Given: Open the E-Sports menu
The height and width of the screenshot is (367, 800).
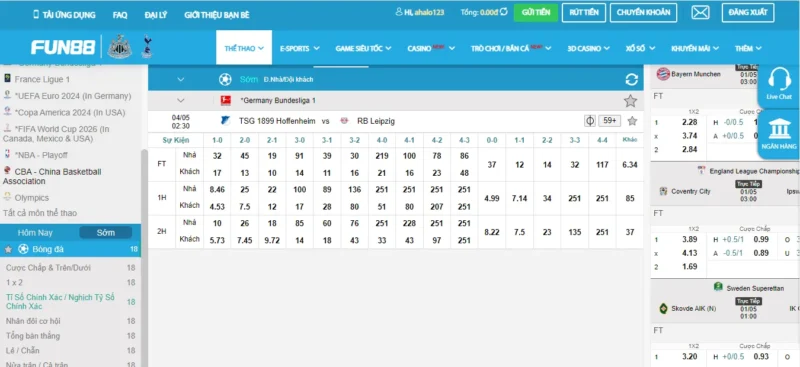Looking at the screenshot, I should pyautogui.click(x=299, y=48).
